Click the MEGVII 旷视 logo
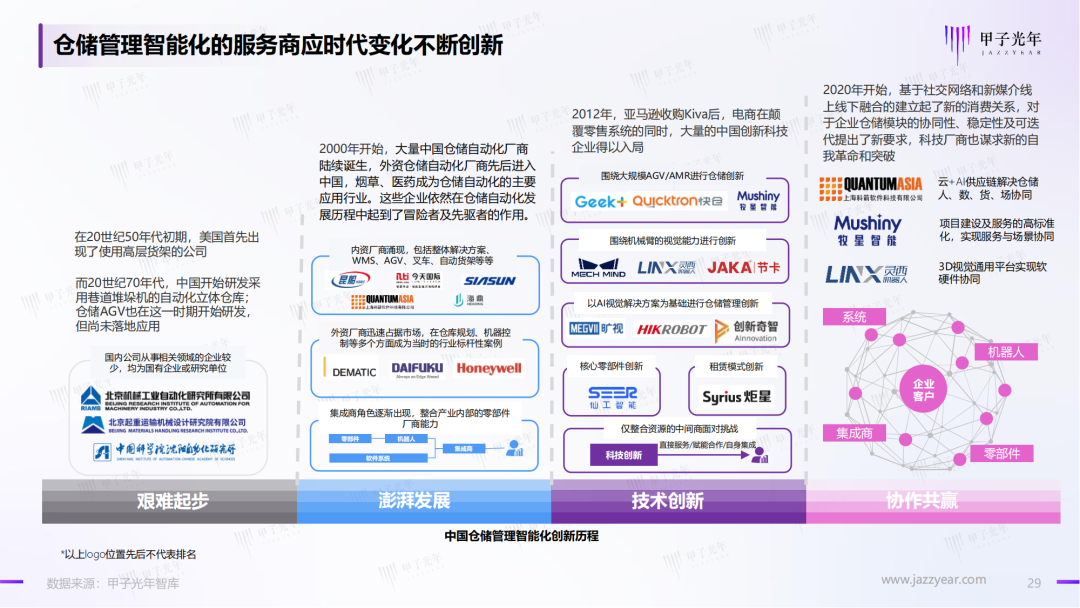This screenshot has height=608, width=1080. (x=596, y=329)
